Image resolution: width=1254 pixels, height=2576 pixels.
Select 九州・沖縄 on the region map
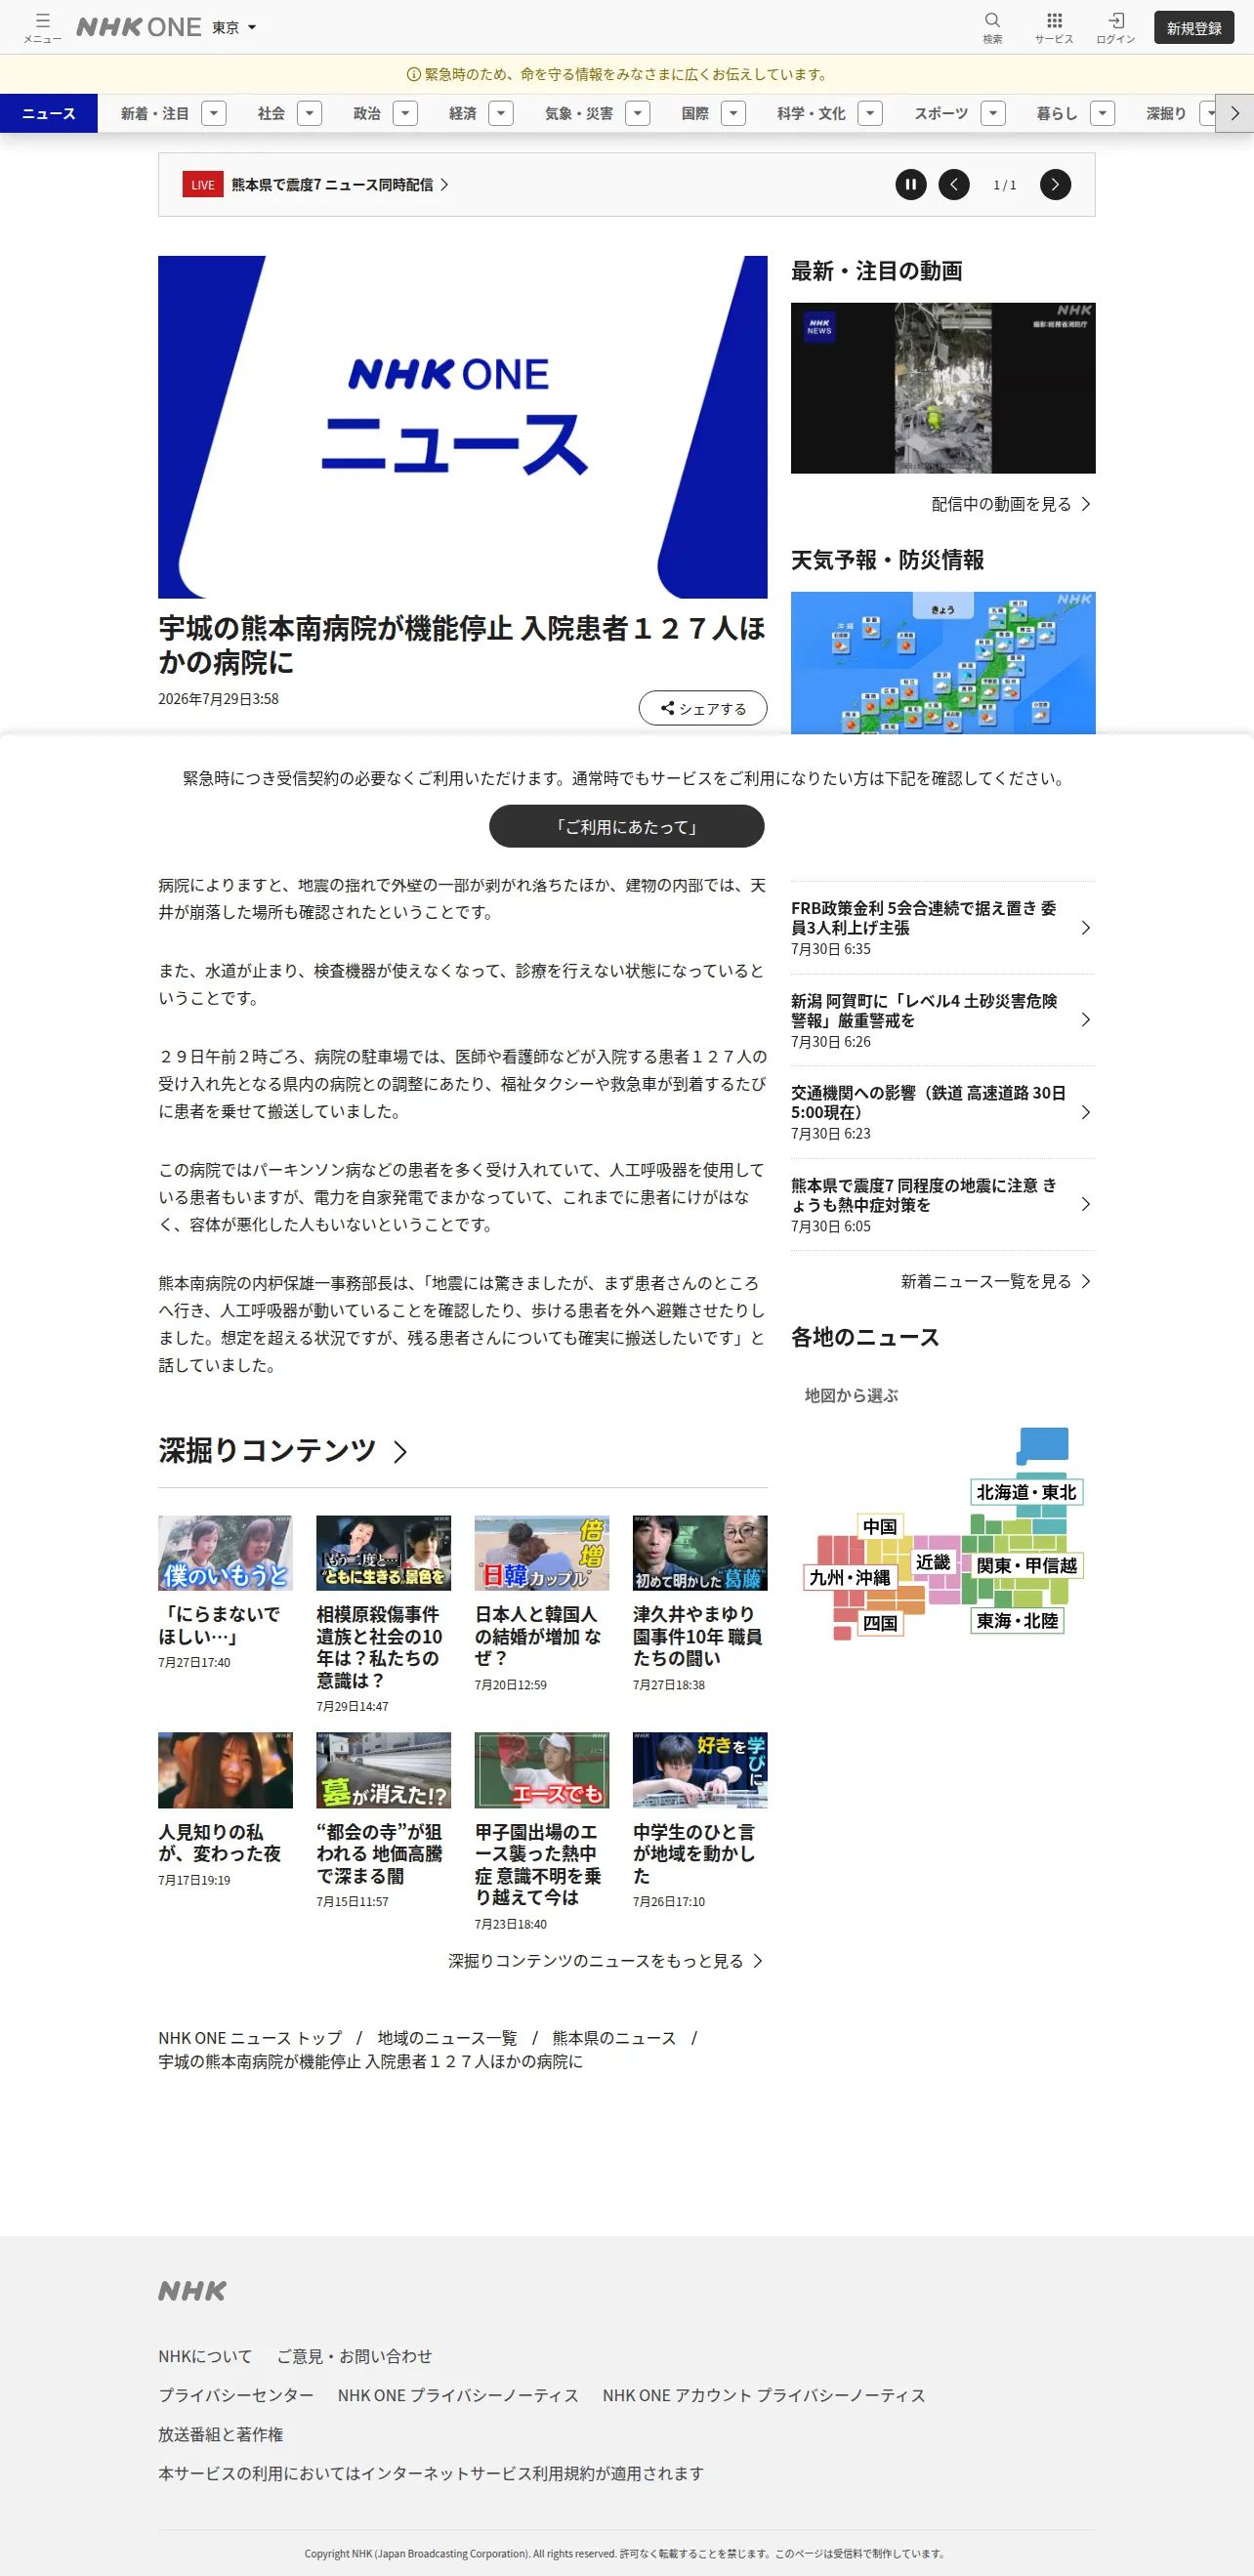coord(850,1577)
